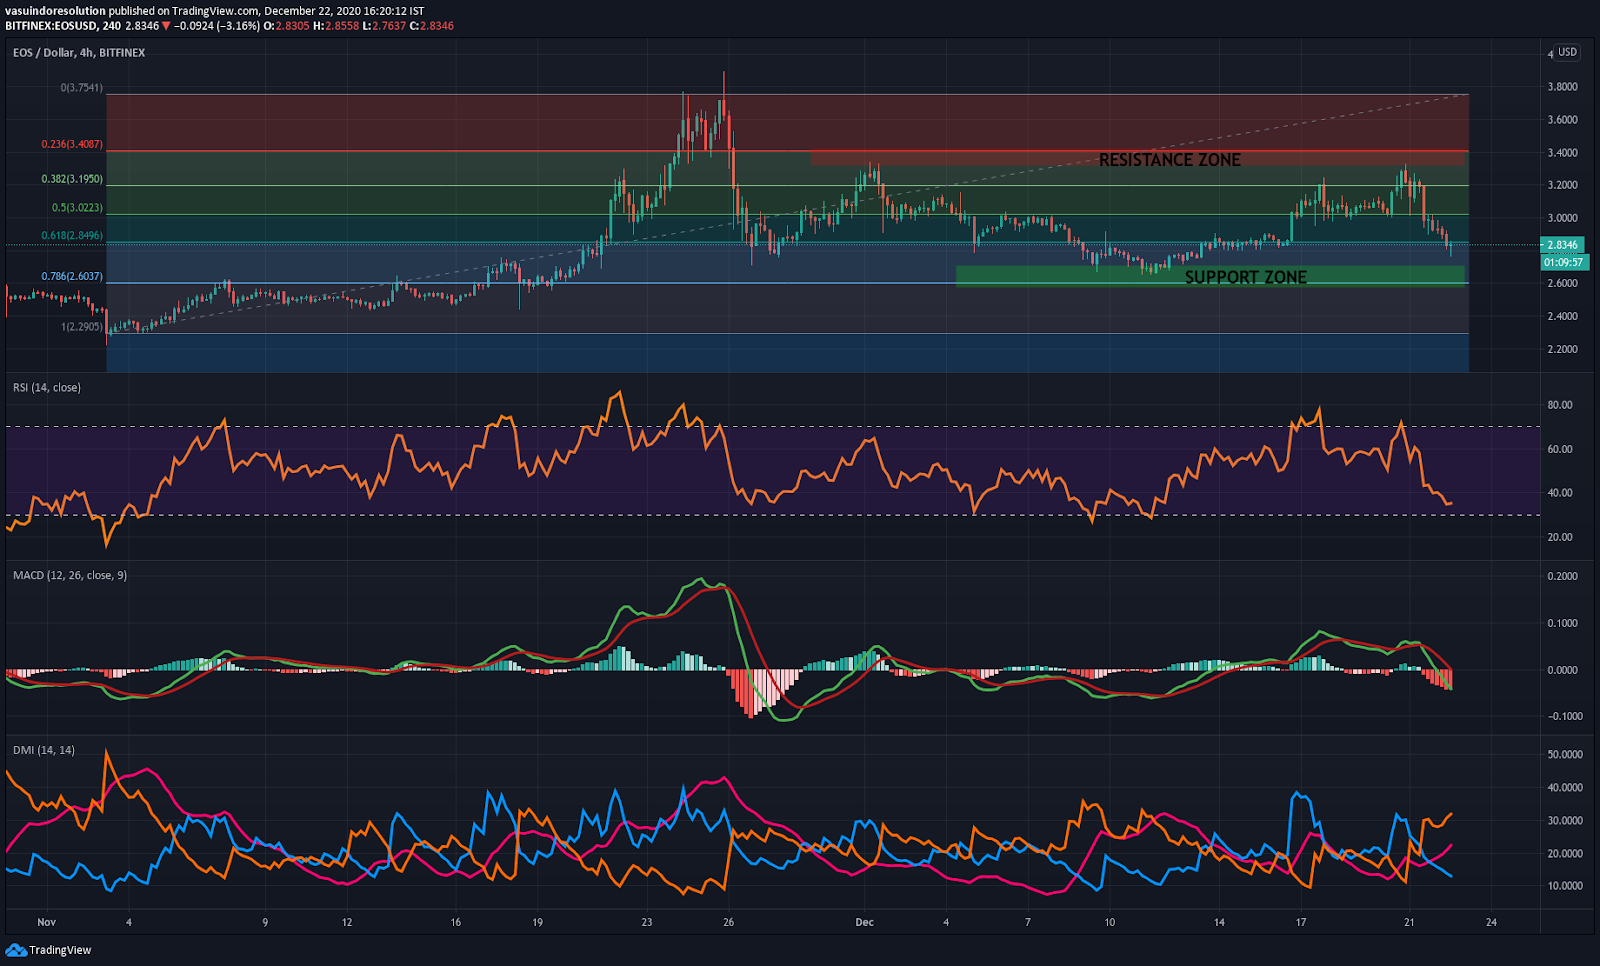
Task: Select the BITFINEX:EOSUSD symbol in the header
Action: (50, 26)
